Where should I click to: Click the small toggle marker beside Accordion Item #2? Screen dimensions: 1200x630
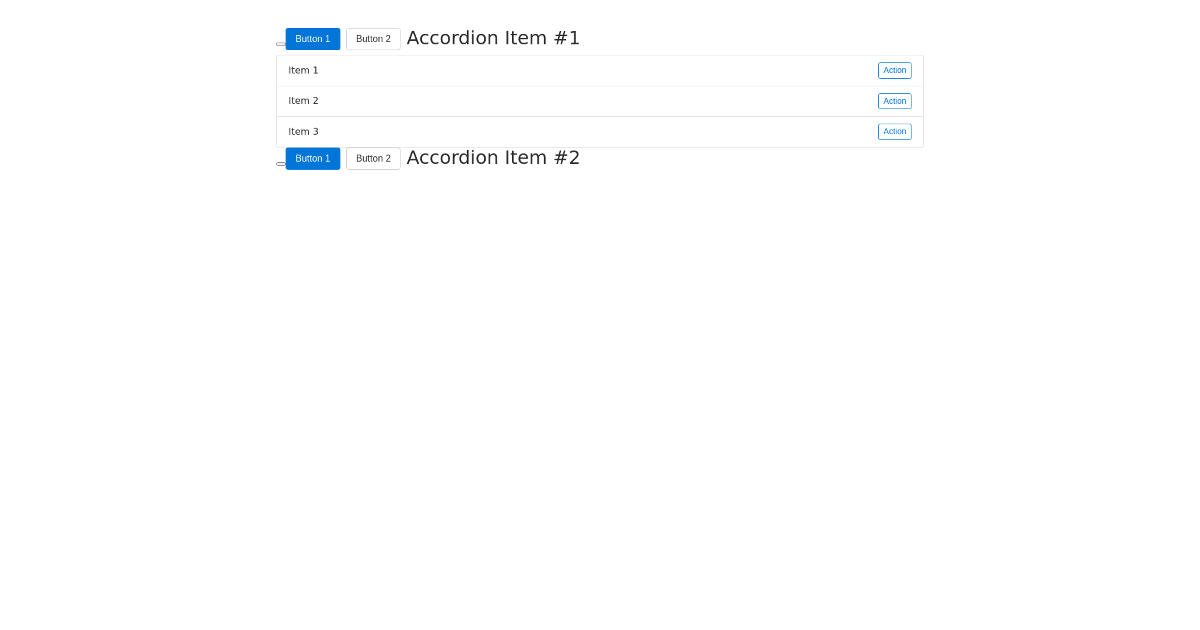point(281,164)
